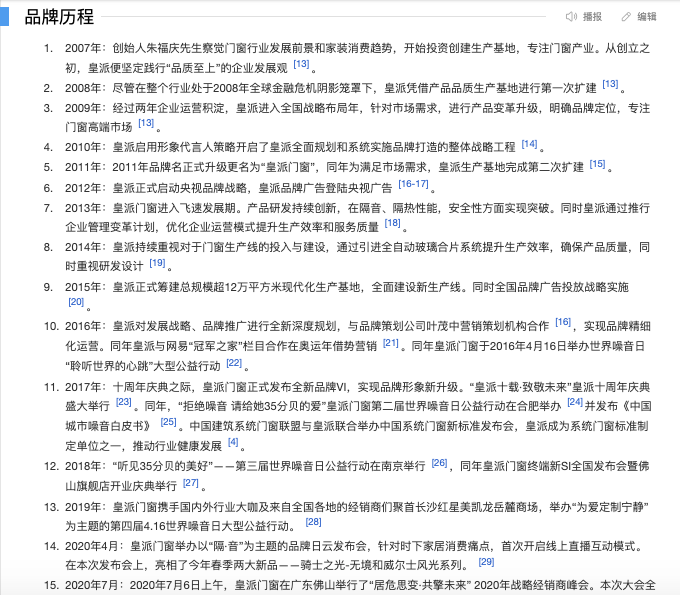This screenshot has width=680, height=595.
Task: Click the 播报 speaker icon
Action: click(x=571, y=16)
